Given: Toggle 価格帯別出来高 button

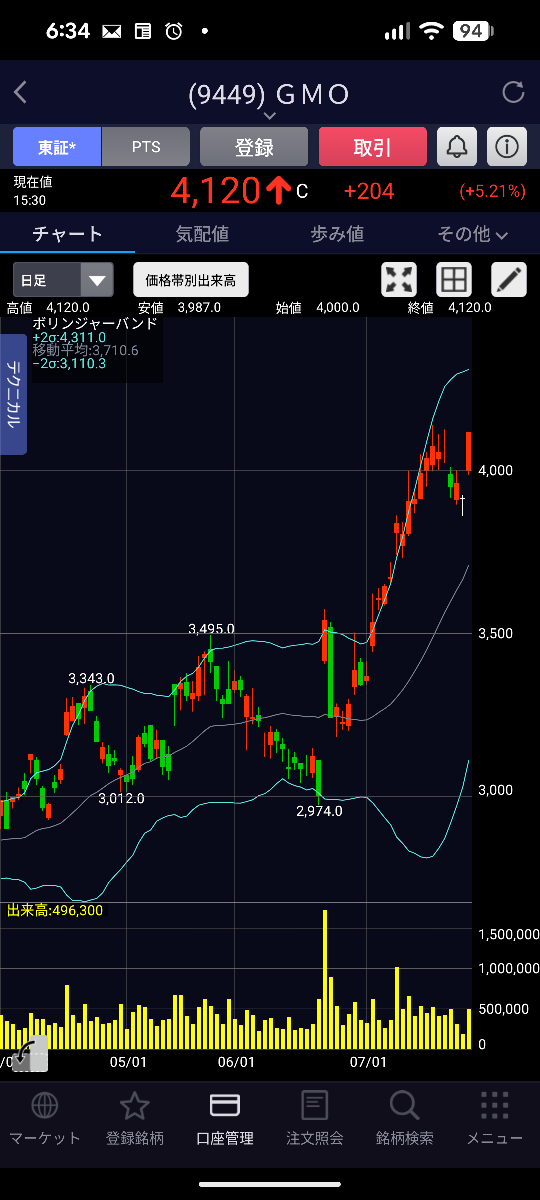Looking at the screenshot, I should tap(190, 280).
